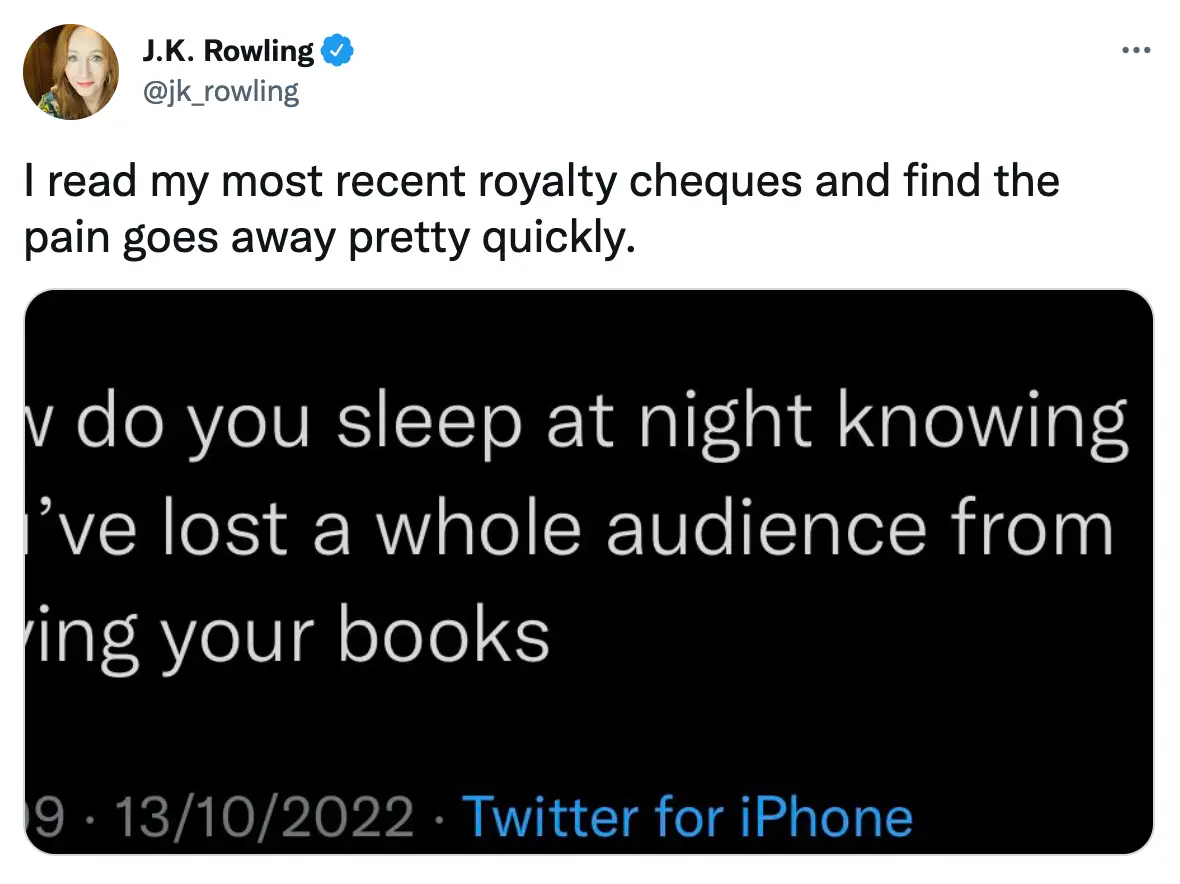The height and width of the screenshot is (884, 1180).
Task: Click J.K. Rowling's profile picture
Action: coord(70,70)
